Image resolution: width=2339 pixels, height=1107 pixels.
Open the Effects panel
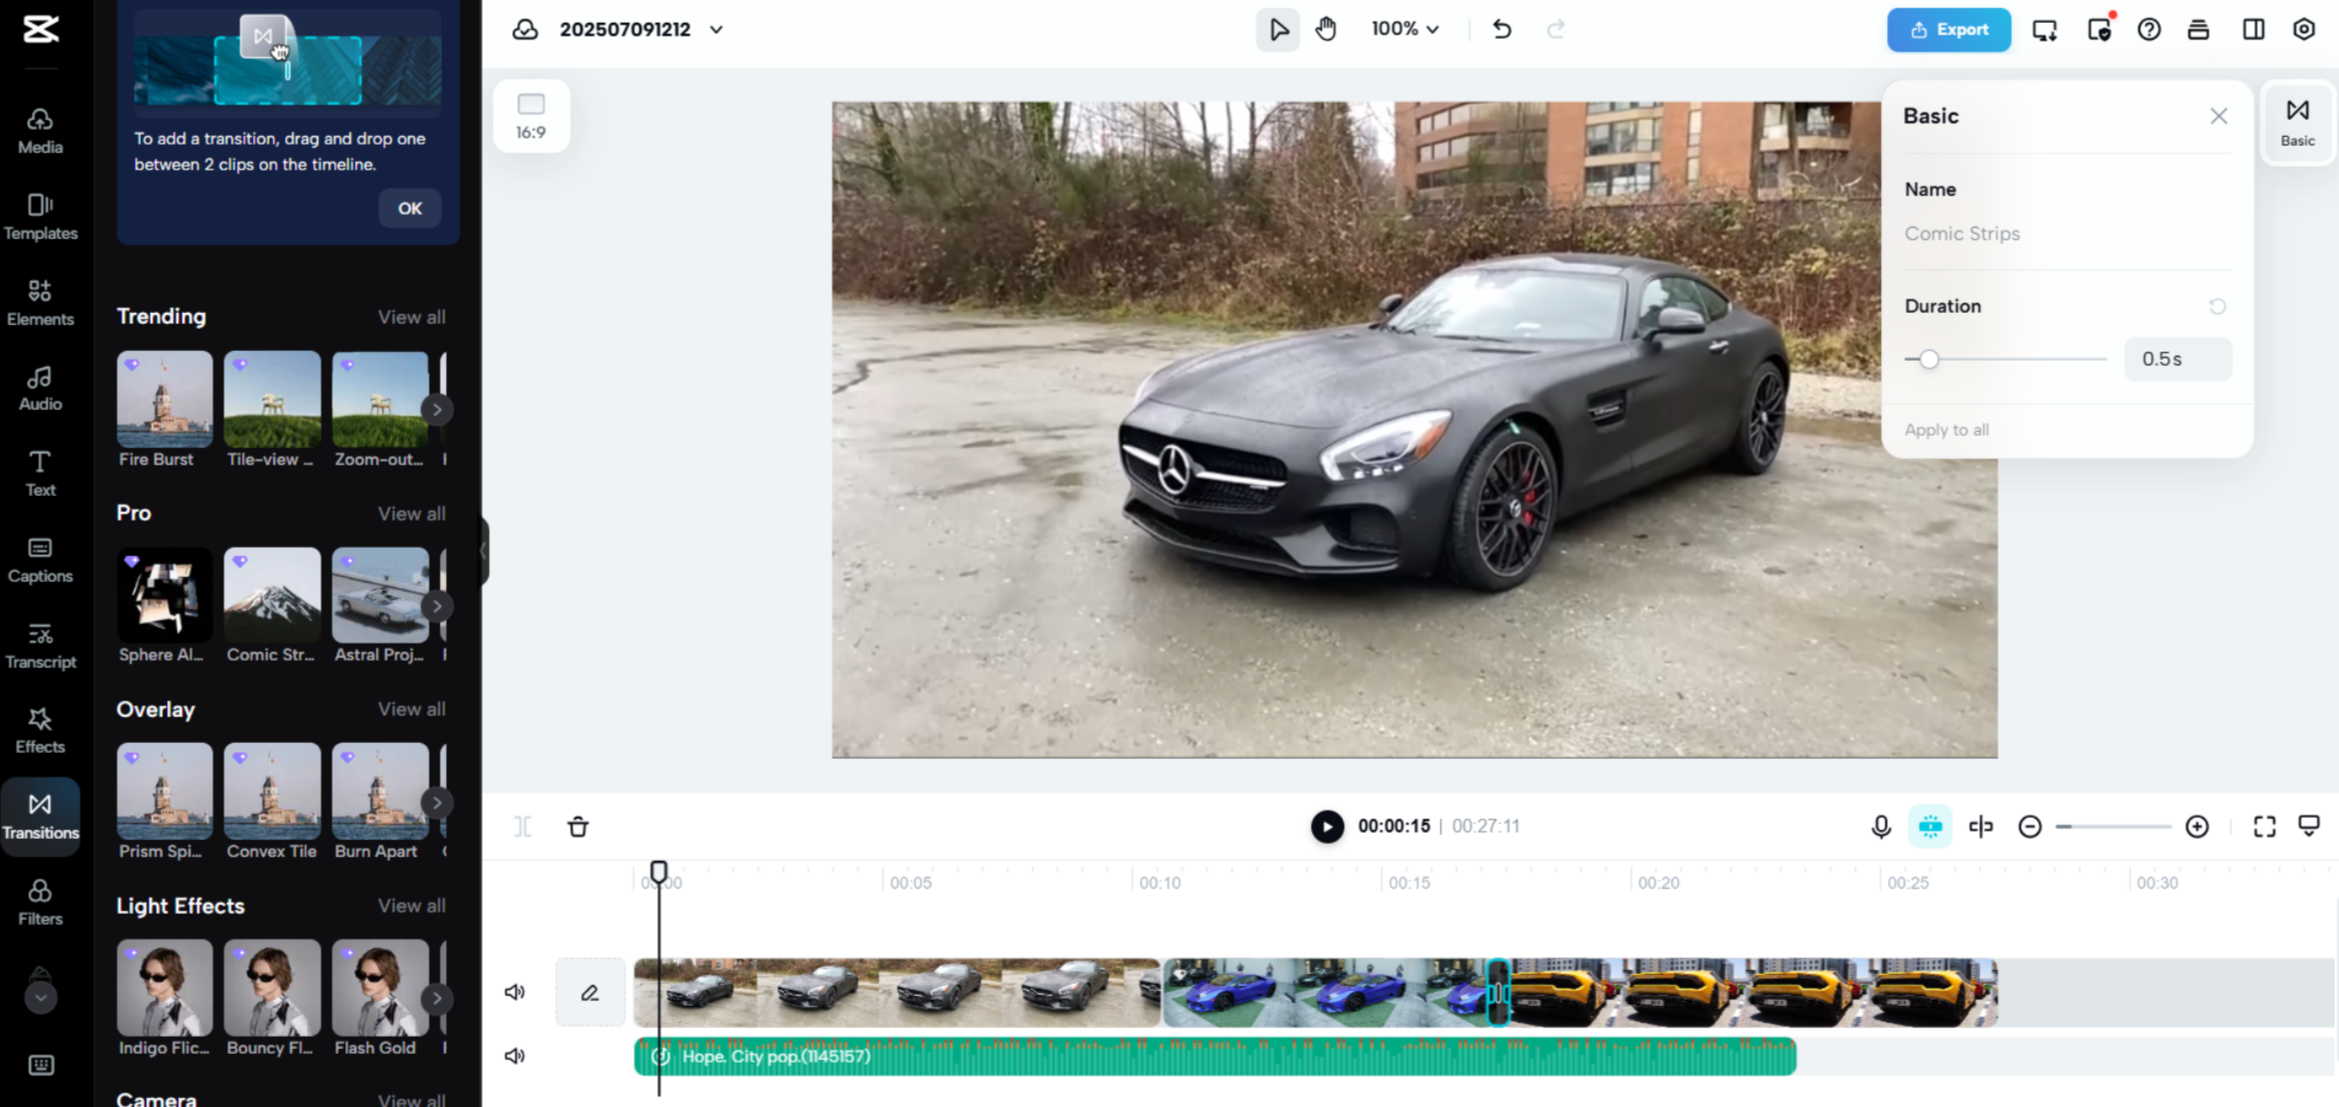pos(39,729)
